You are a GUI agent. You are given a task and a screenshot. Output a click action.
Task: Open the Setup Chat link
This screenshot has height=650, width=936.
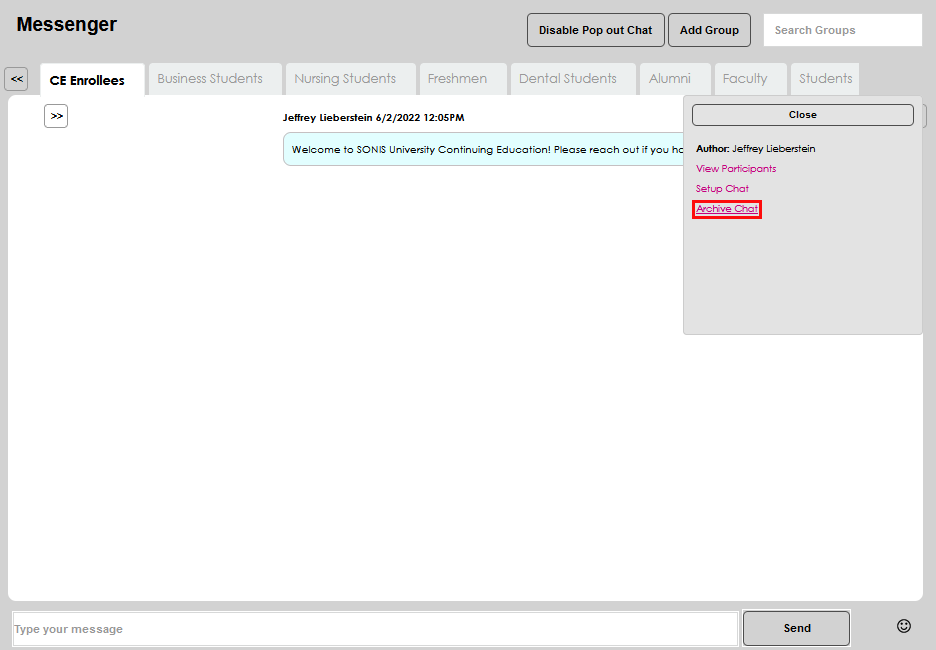tap(722, 189)
